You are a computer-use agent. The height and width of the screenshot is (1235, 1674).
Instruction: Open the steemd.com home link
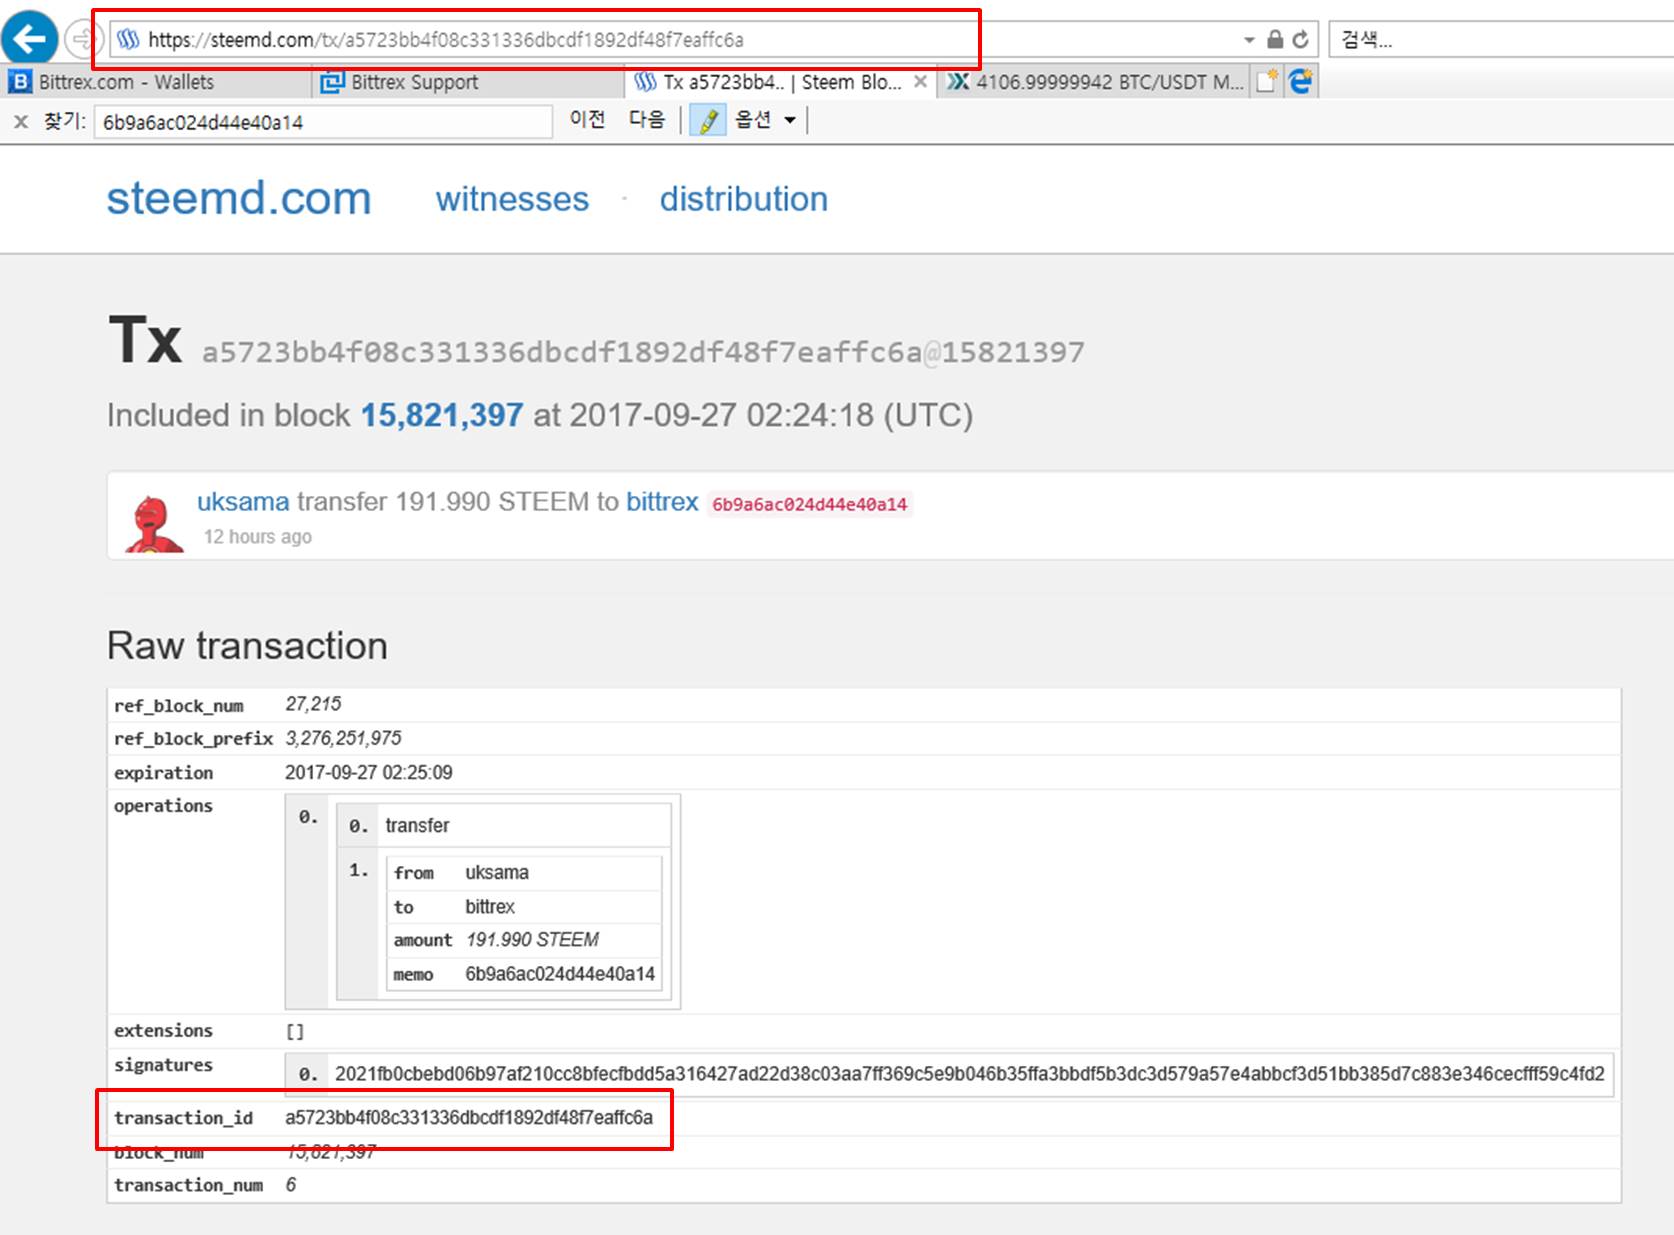tap(239, 198)
